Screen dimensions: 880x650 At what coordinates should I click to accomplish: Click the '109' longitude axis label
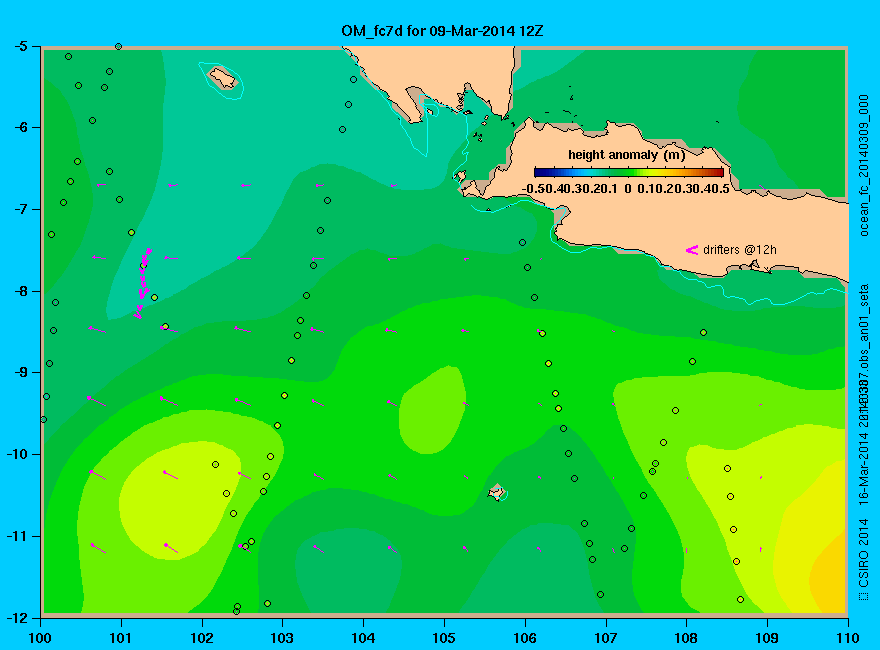point(767,638)
